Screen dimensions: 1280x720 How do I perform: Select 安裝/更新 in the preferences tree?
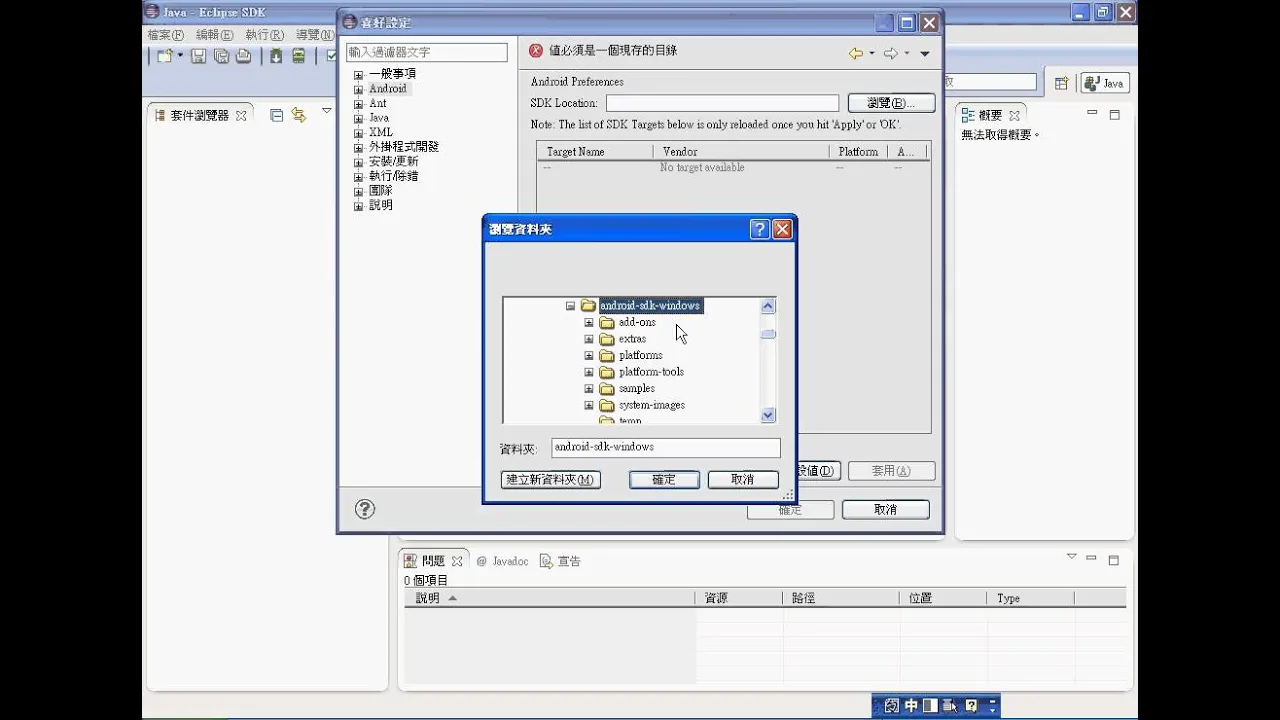pyautogui.click(x=393, y=161)
